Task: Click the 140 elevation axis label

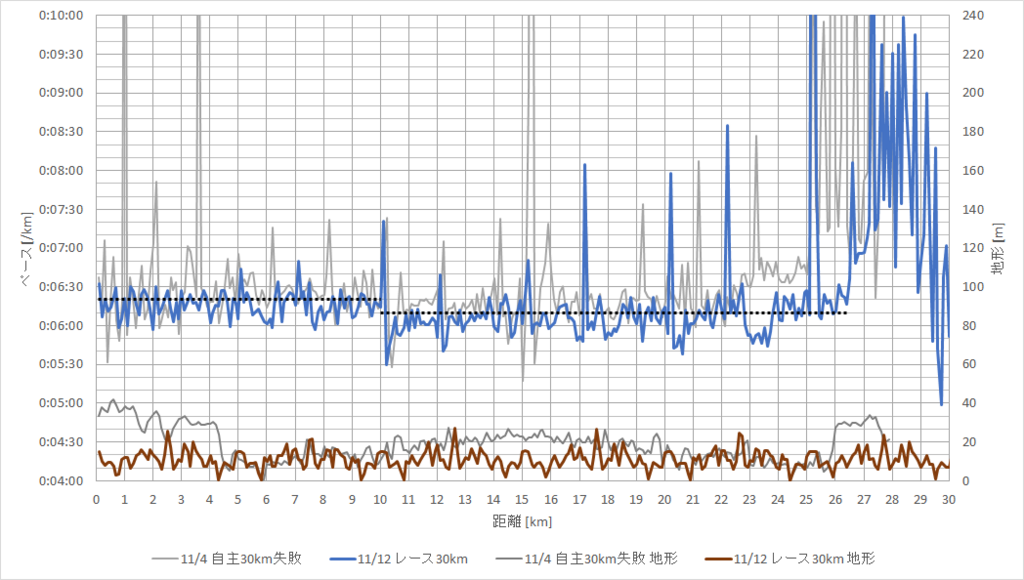Action: pos(973,210)
